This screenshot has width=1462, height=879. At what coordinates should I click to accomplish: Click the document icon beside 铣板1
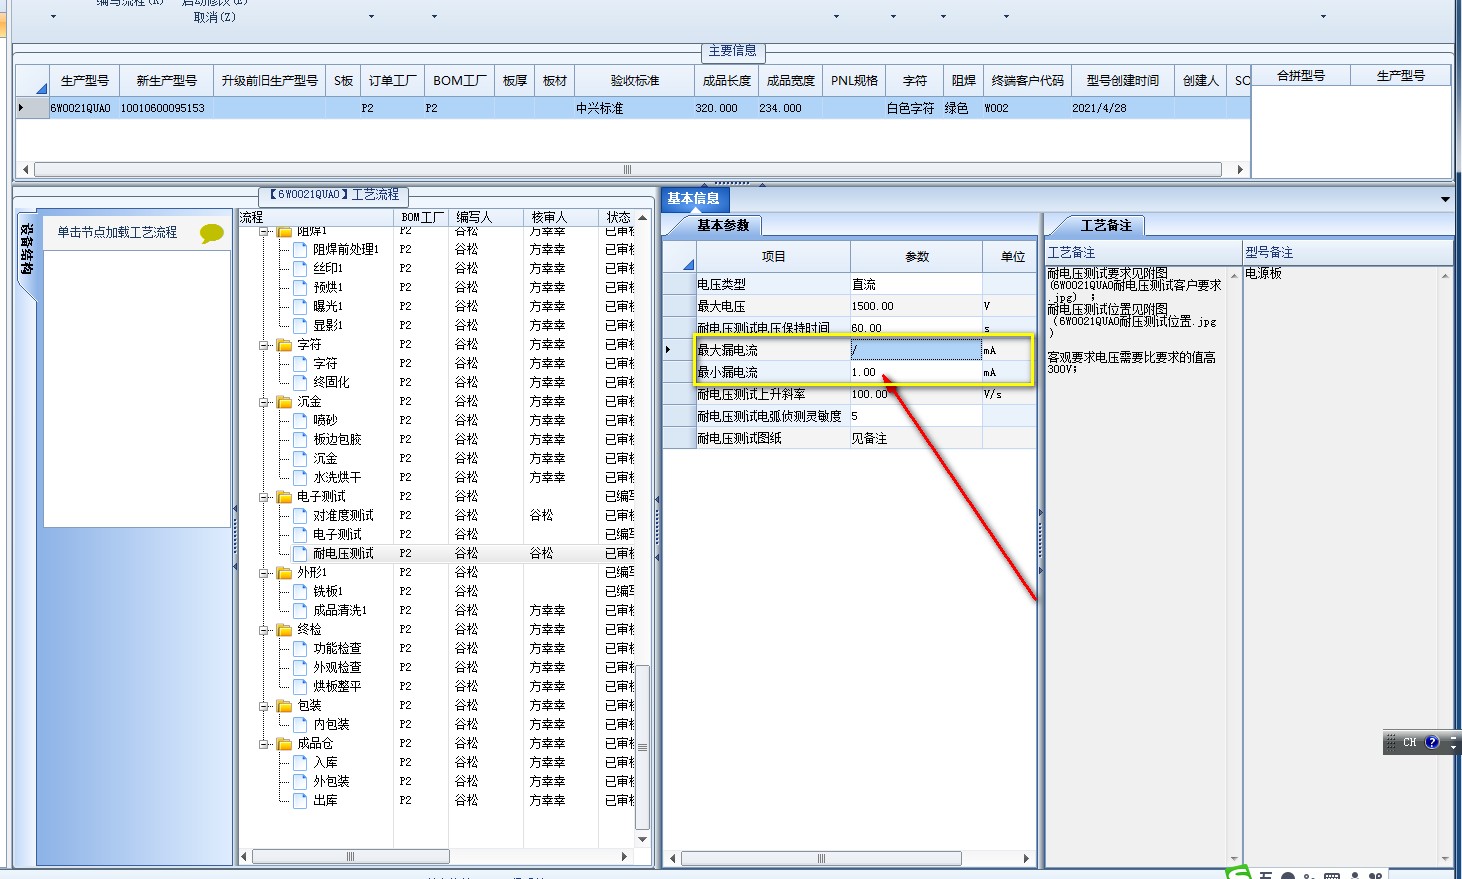click(x=300, y=591)
